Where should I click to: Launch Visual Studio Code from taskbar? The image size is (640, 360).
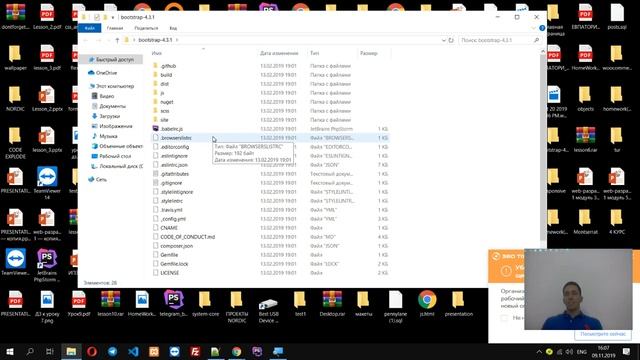(133, 351)
